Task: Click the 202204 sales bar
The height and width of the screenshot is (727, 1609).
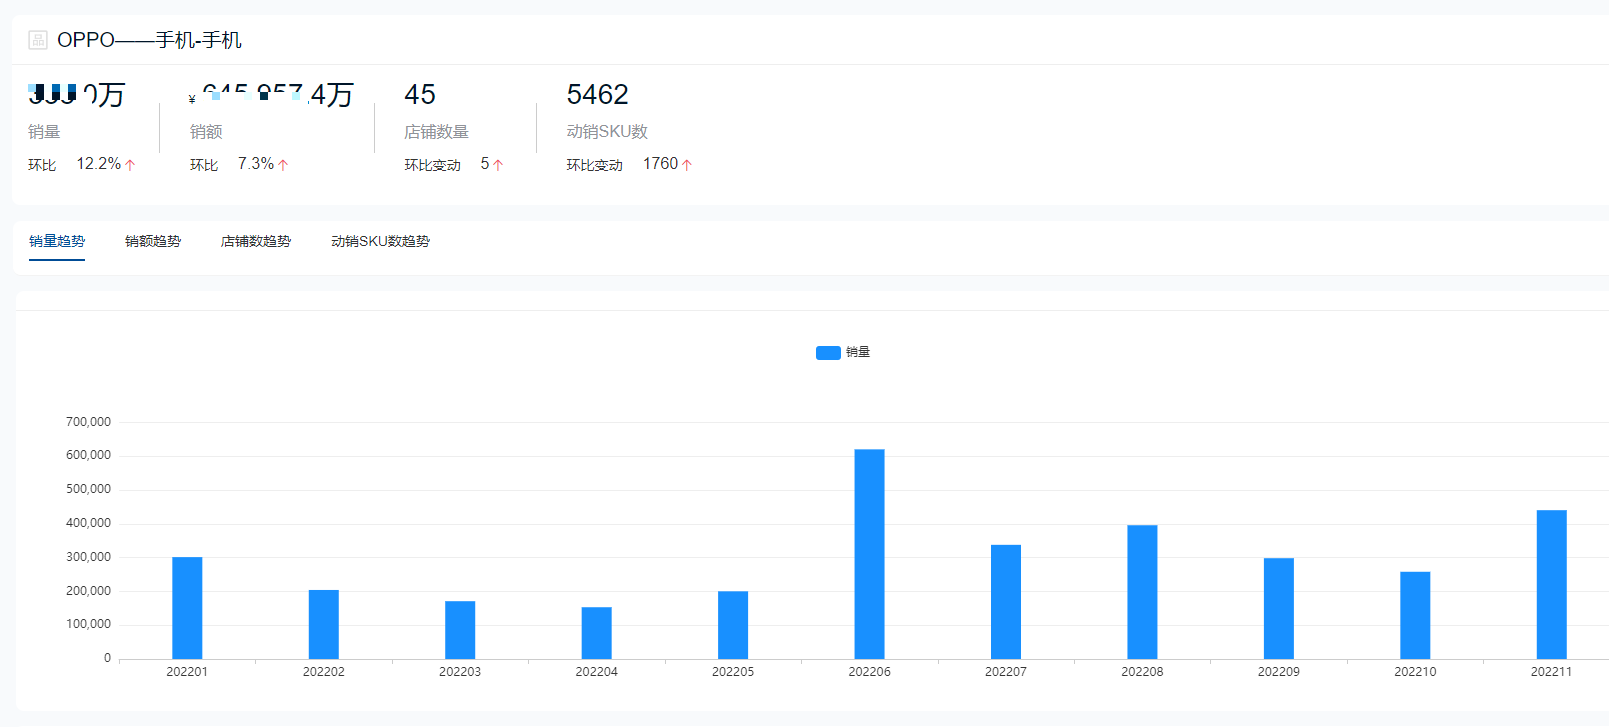Action: point(597,632)
